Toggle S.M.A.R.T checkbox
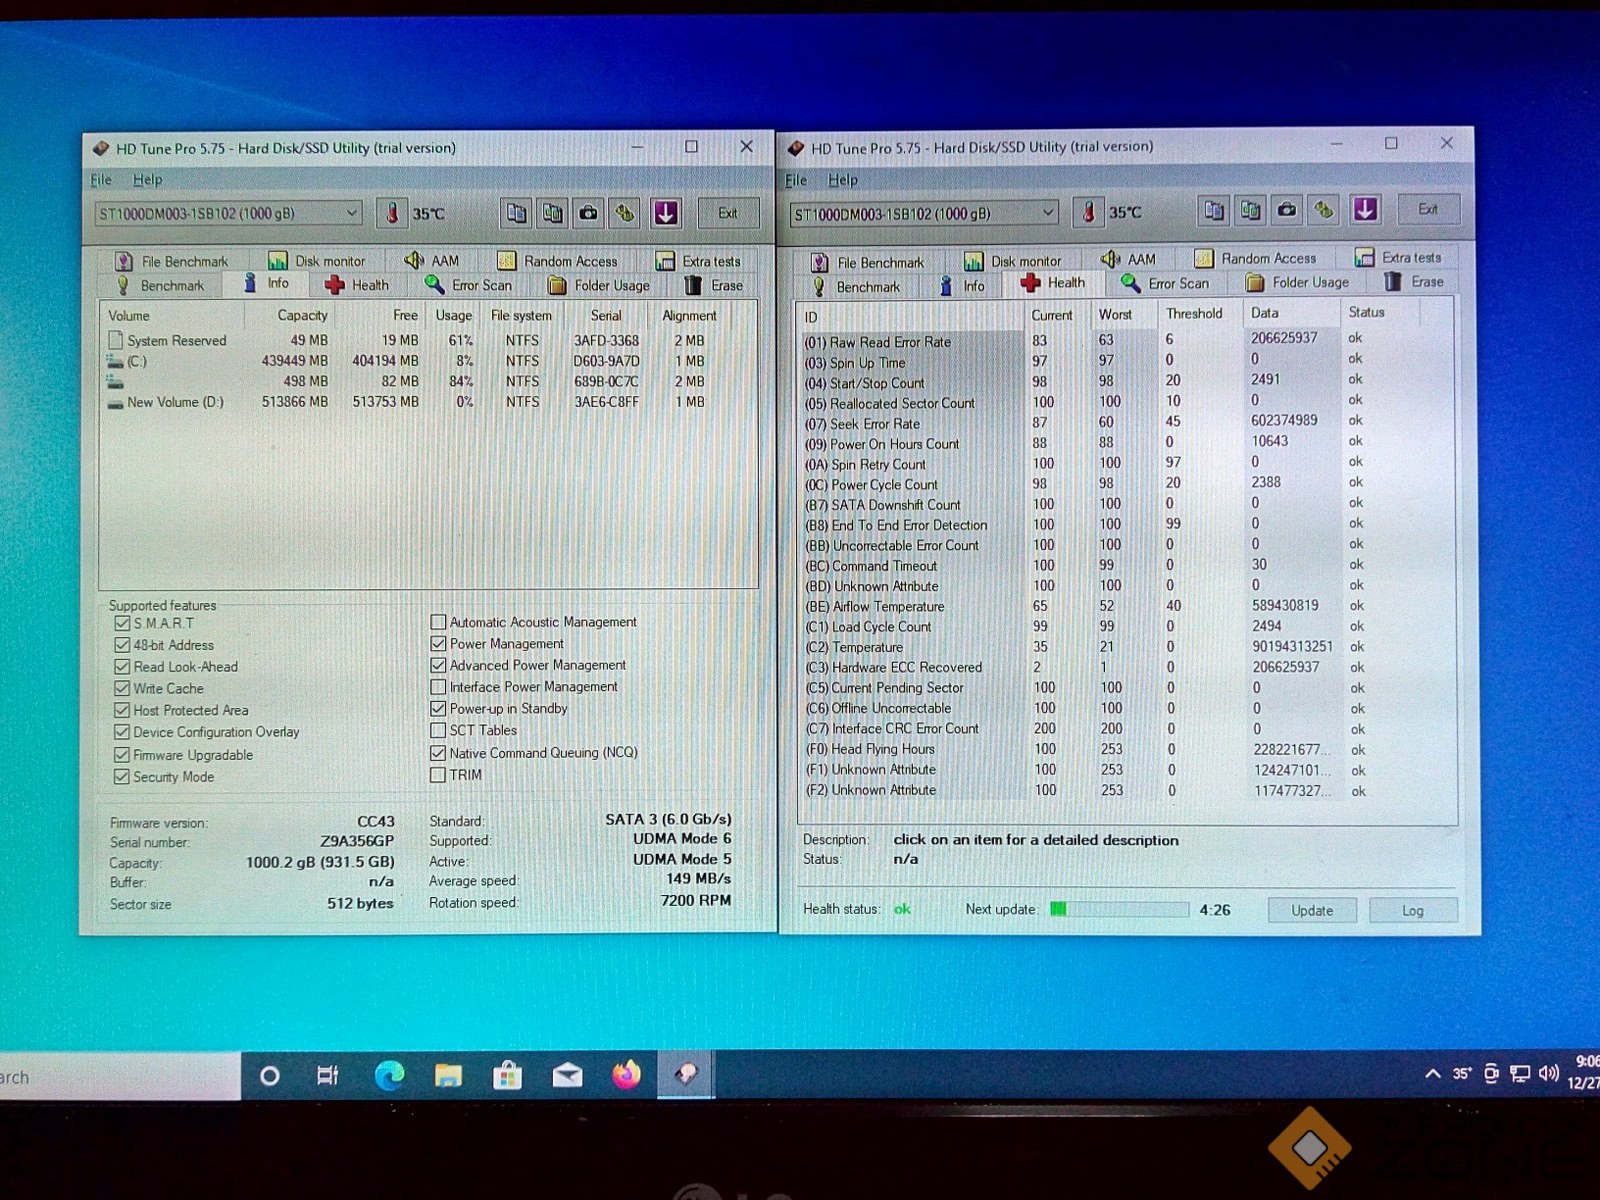 click(x=122, y=623)
